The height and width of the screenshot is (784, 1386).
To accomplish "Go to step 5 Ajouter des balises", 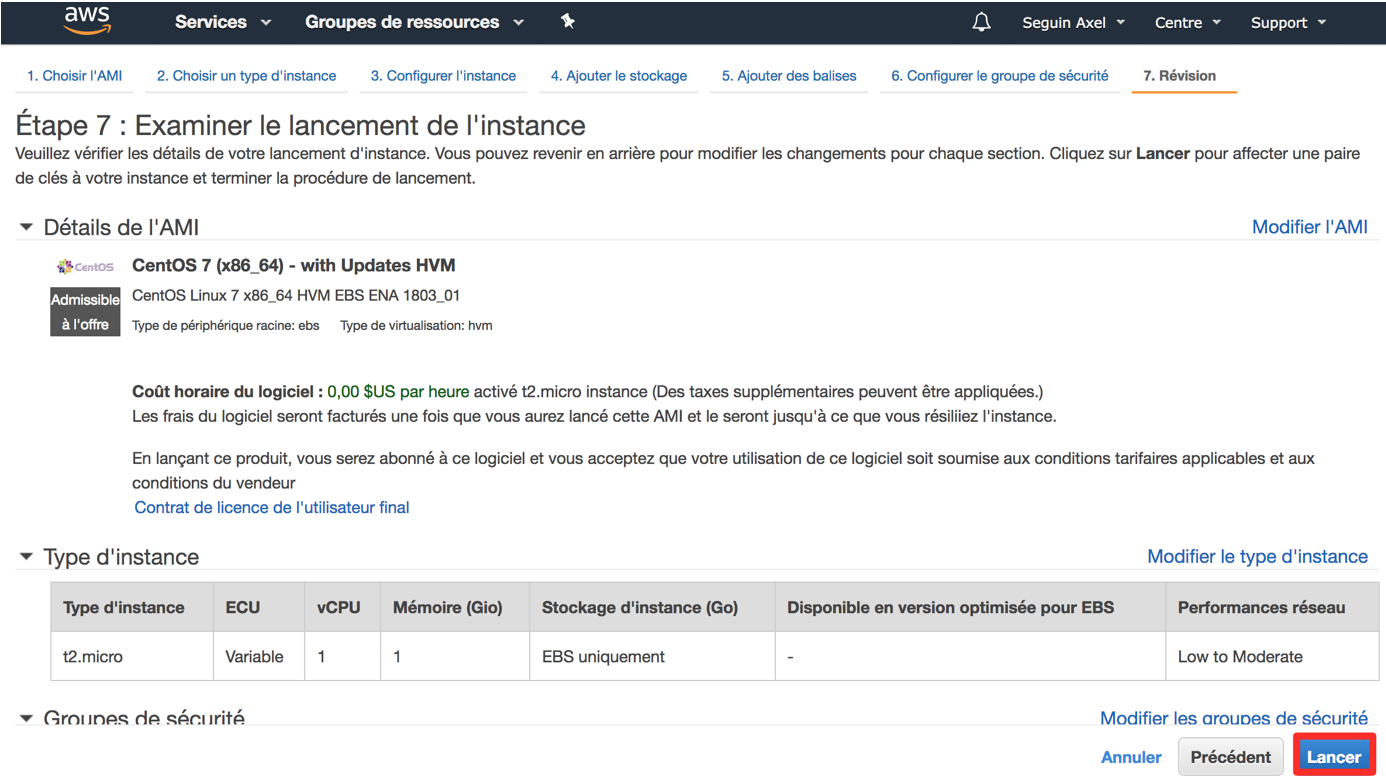I will click(789, 76).
